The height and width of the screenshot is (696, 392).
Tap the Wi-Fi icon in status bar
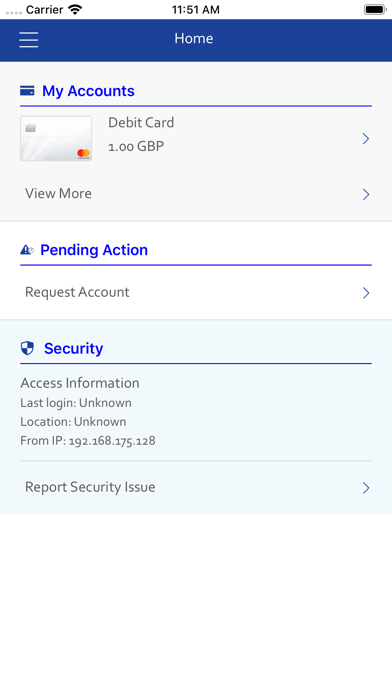[x=76, y=9]
